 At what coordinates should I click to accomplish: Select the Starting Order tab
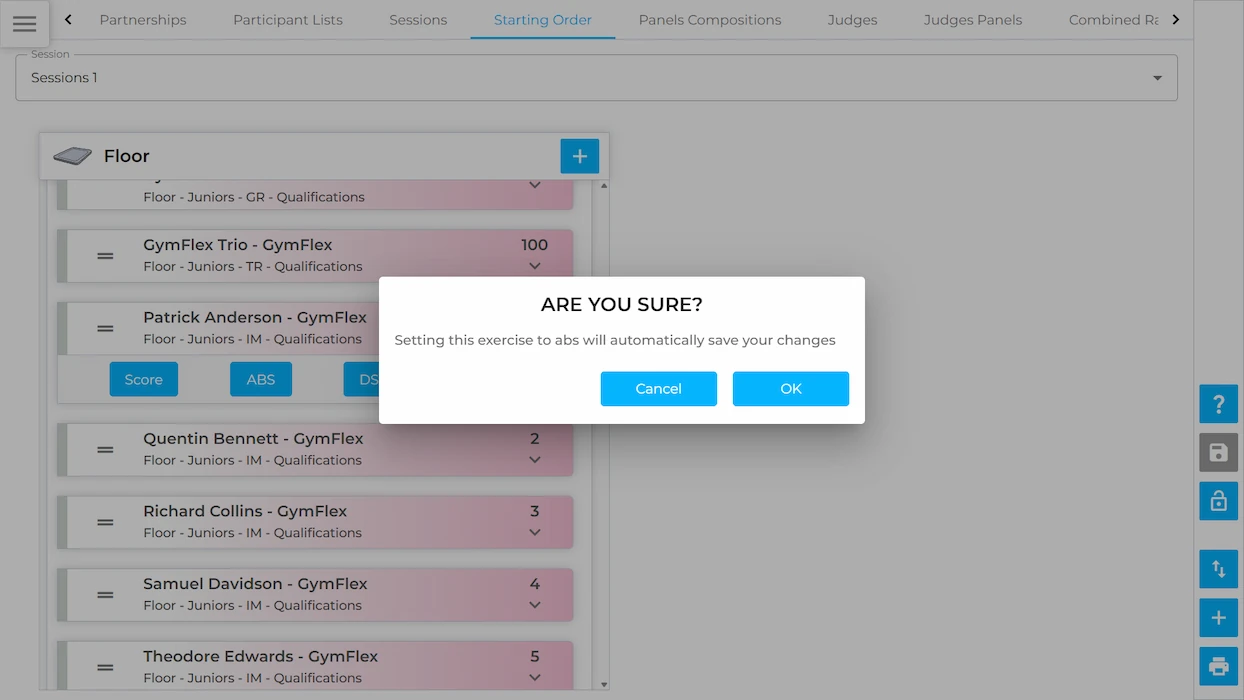point(543,20)
